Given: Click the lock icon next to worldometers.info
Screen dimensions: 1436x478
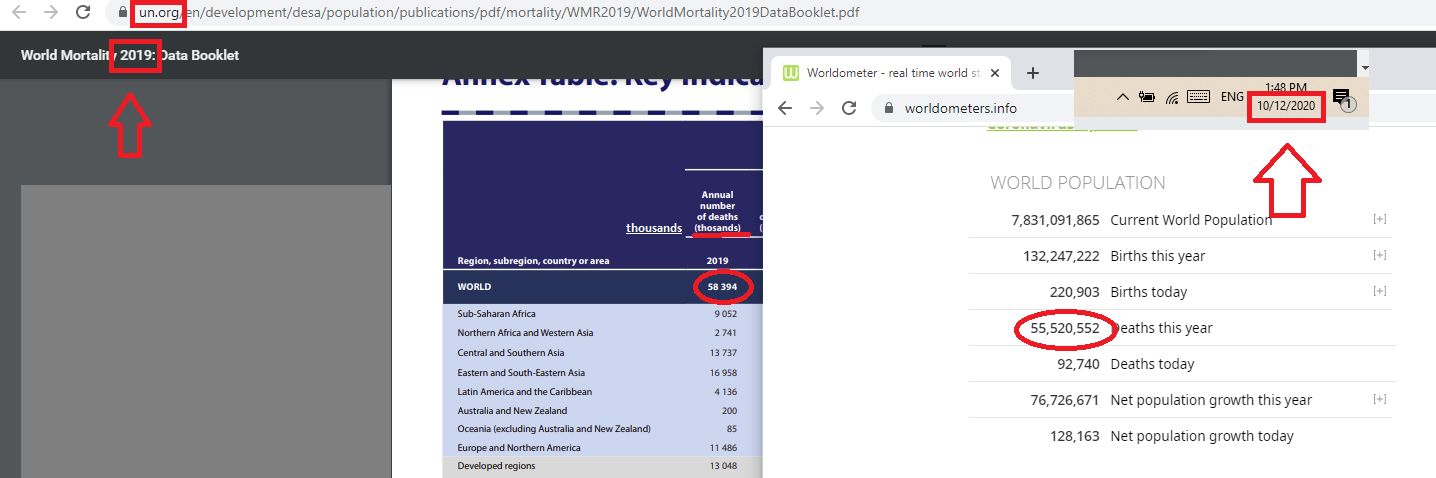Looking at the screenshot, I should coord(887,108).
